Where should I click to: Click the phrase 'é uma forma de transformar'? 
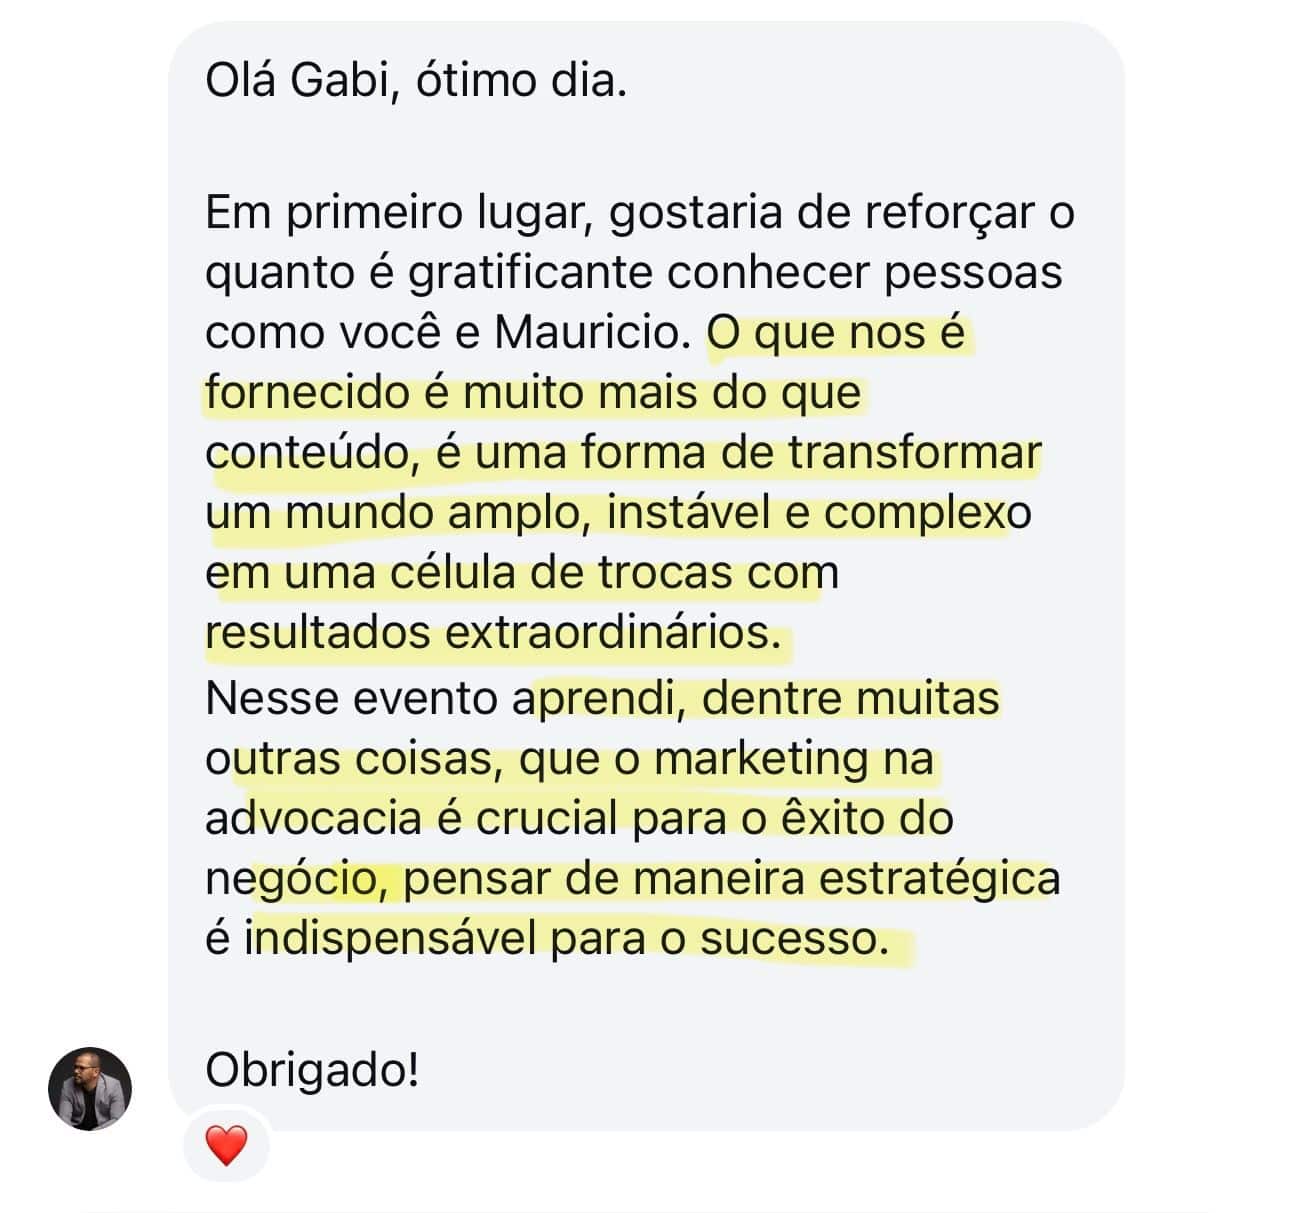point(738,453)
